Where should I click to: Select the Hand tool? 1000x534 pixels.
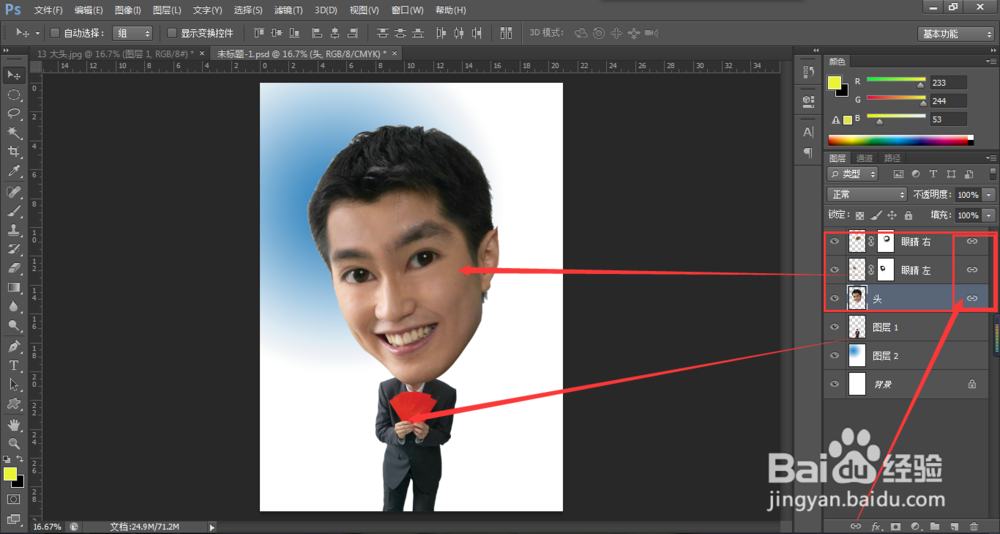tap(13, 425)
